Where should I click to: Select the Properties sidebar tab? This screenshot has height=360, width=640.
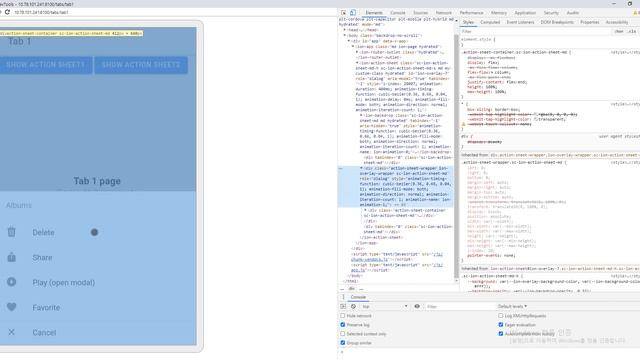[589, 22]
